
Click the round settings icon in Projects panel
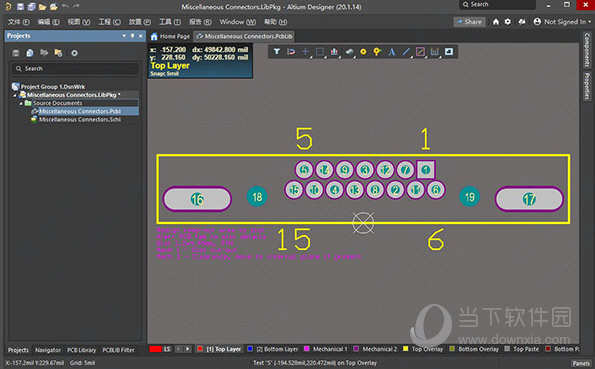[74, 53]
